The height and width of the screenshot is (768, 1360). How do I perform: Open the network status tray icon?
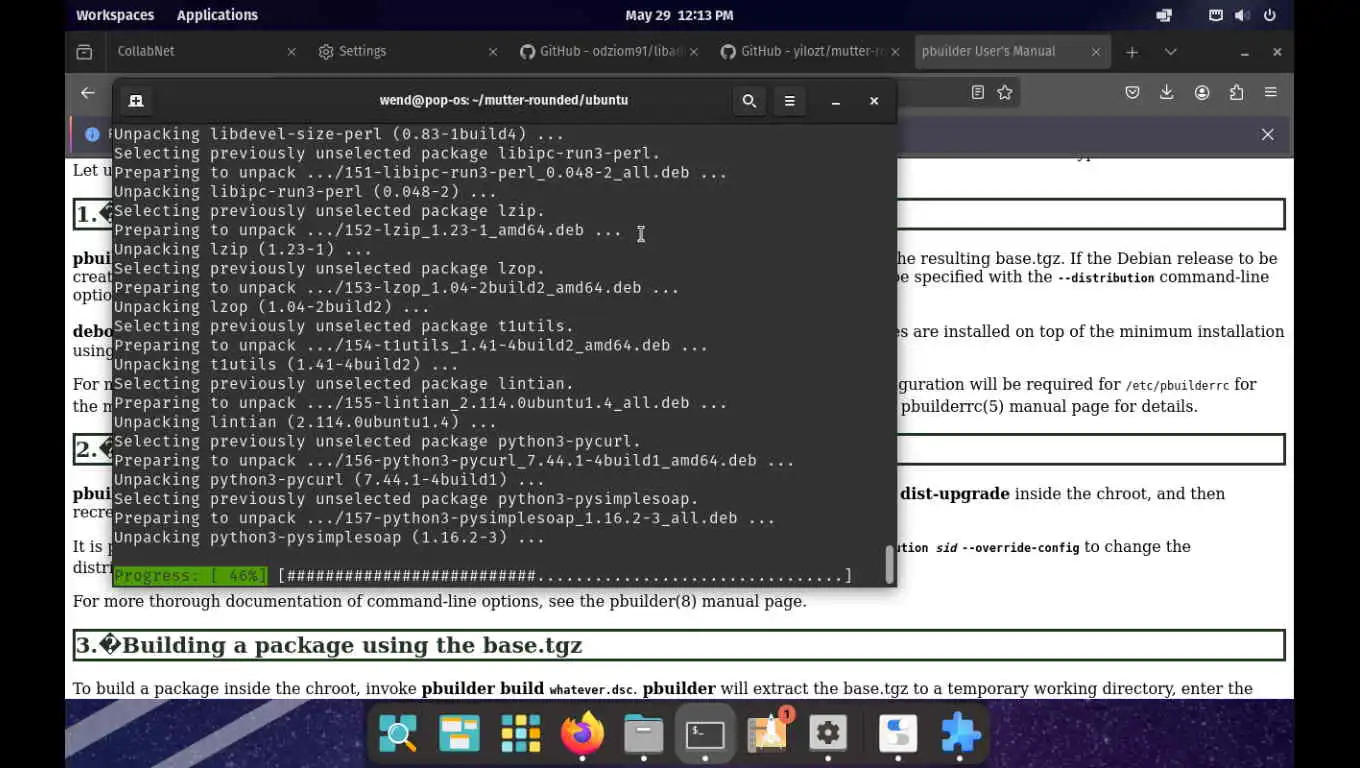[1216, 15]
